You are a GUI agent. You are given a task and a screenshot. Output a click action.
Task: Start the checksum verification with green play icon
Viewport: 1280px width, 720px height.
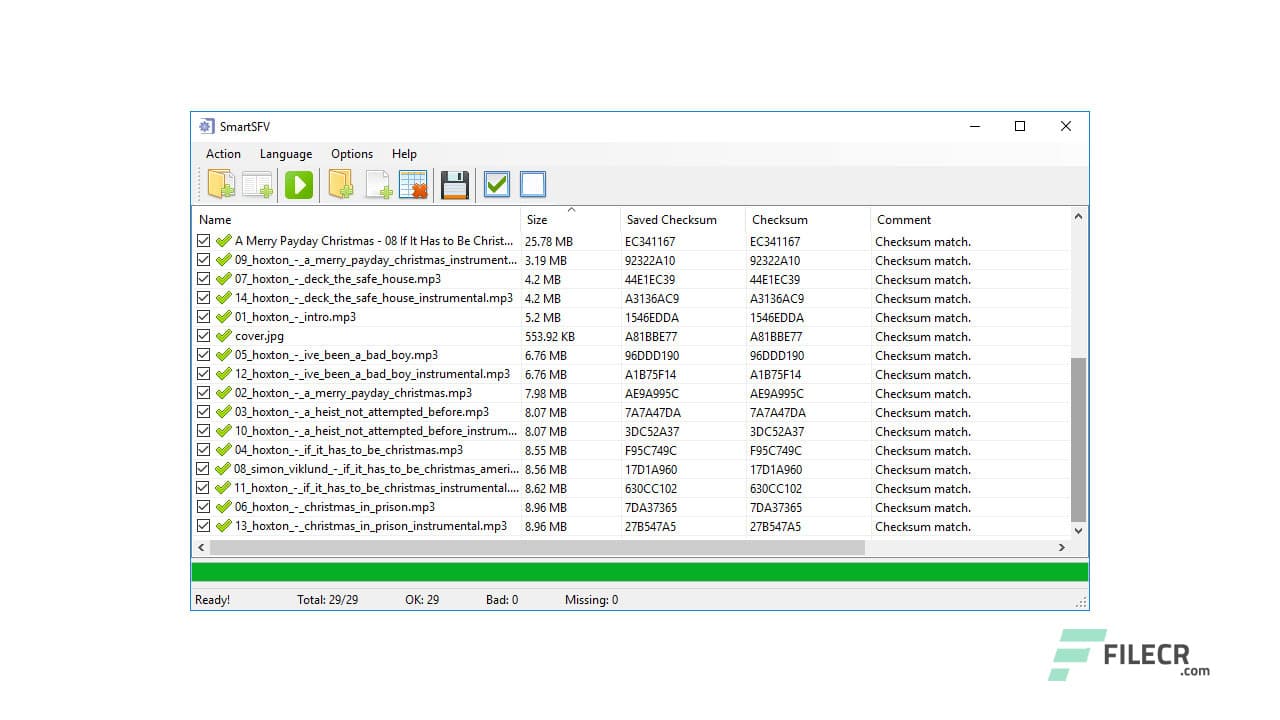pyautogui.click(x=298, y=184)
